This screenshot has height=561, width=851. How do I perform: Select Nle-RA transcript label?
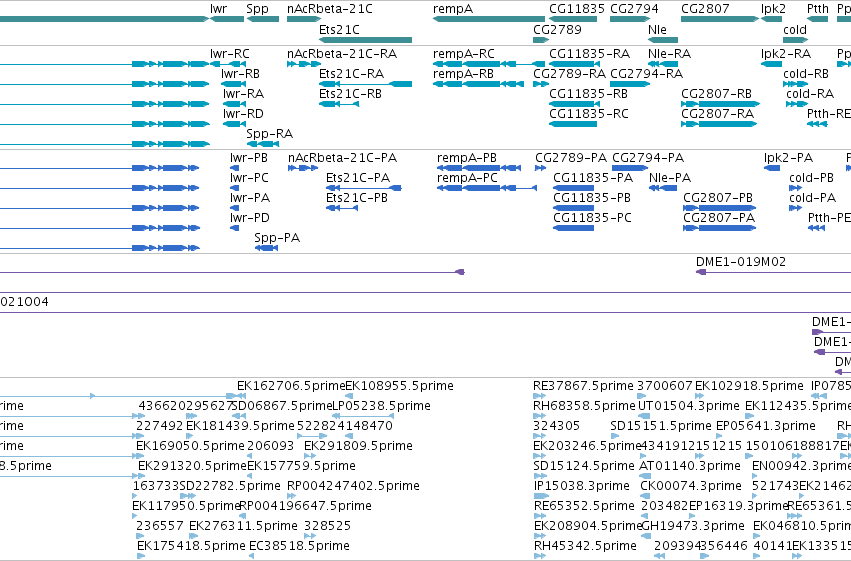(670, 53)
